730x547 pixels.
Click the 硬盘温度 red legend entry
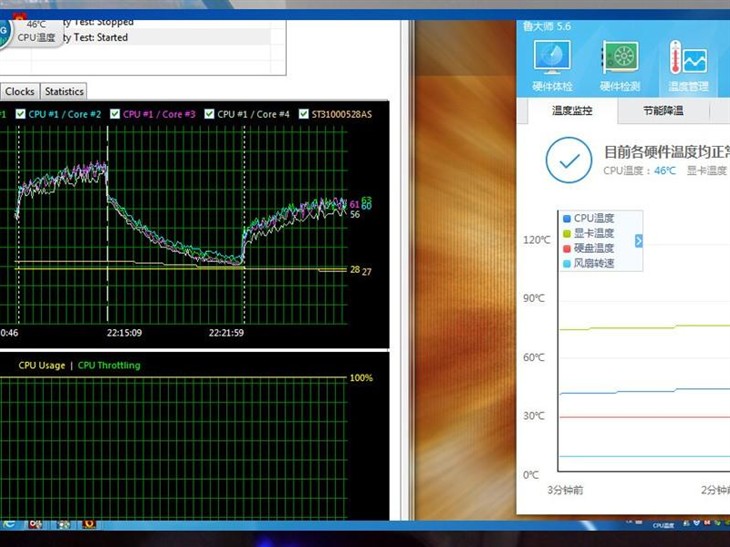(589, 248)
